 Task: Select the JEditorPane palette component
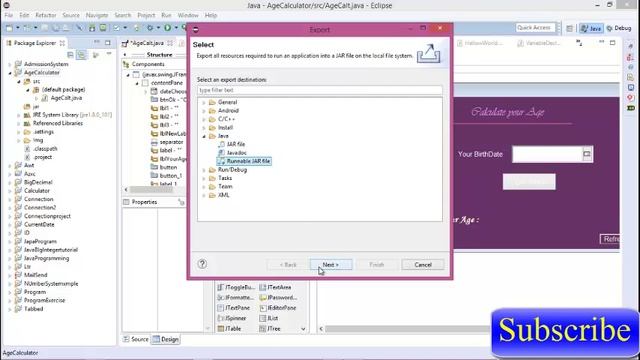click(x=278, y=308)
